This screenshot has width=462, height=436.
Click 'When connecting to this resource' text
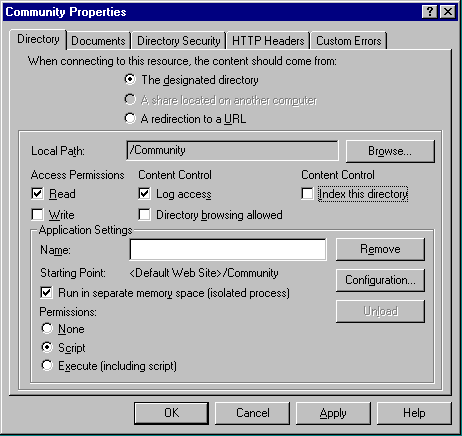coord(182,61)
